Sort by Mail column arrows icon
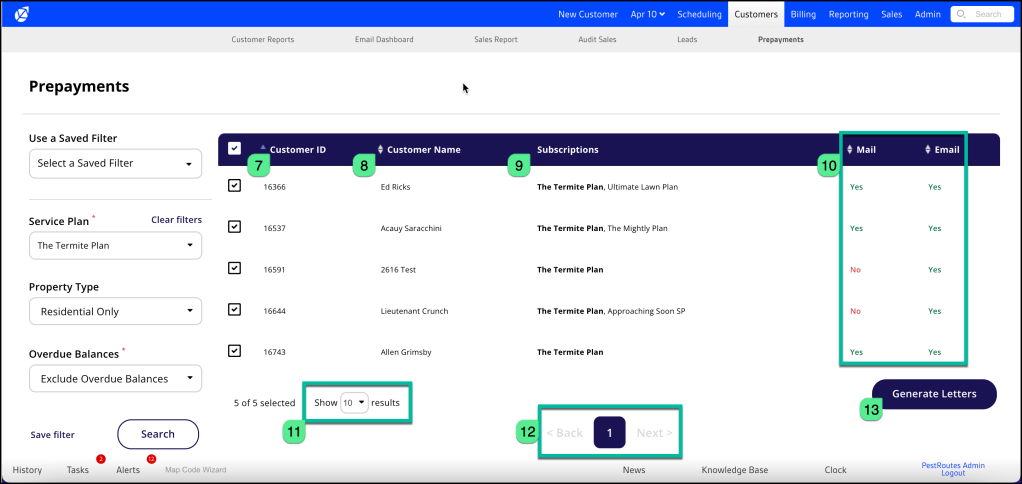1022x484 pixels. [x=850, y=150]
